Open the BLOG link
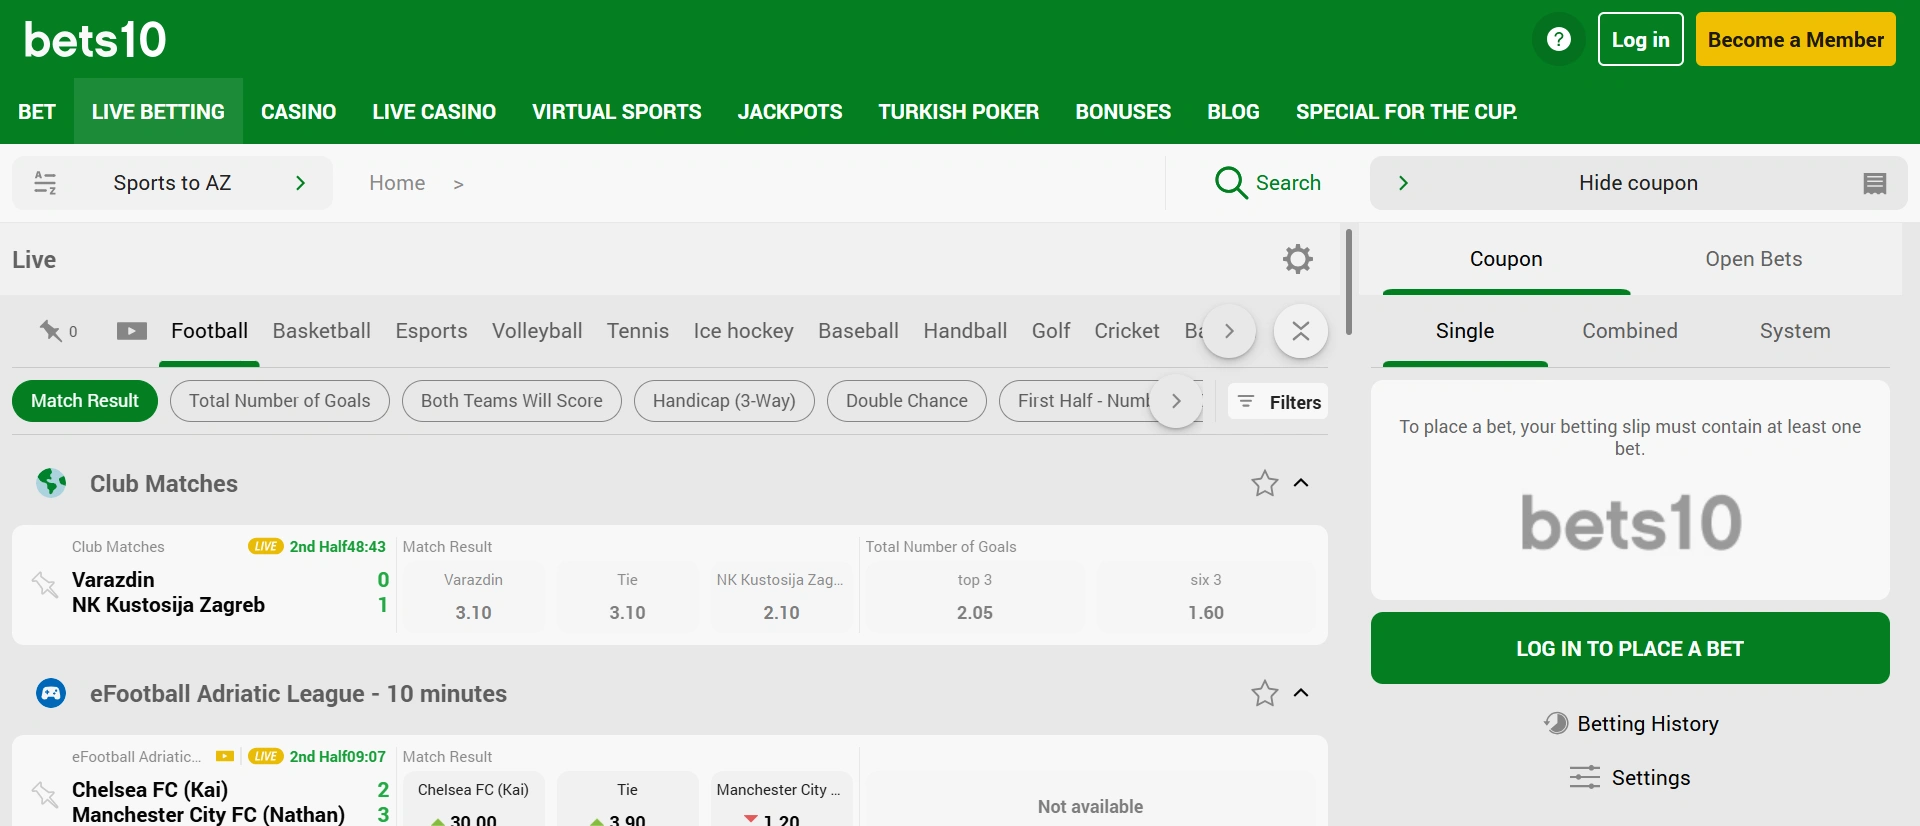The image size is (1920, 826). point(1234,111)
